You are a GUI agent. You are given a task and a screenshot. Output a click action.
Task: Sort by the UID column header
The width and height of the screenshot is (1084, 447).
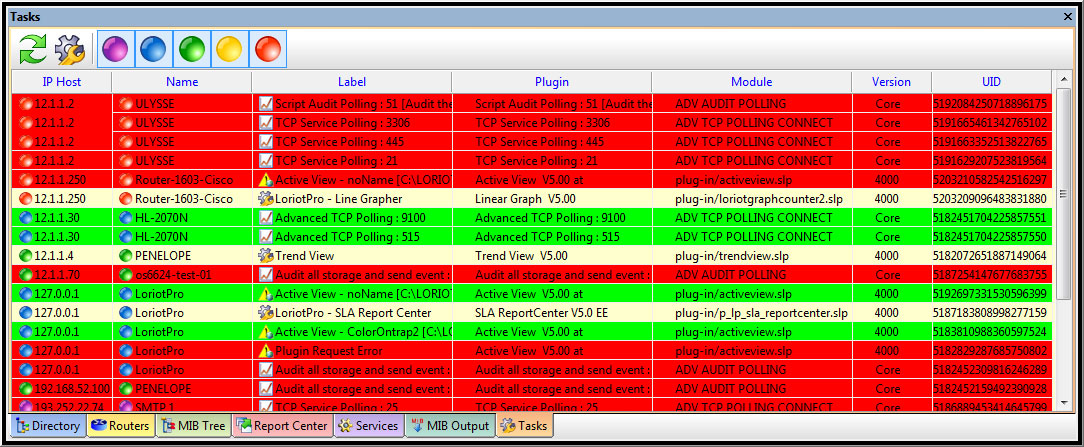991,82
